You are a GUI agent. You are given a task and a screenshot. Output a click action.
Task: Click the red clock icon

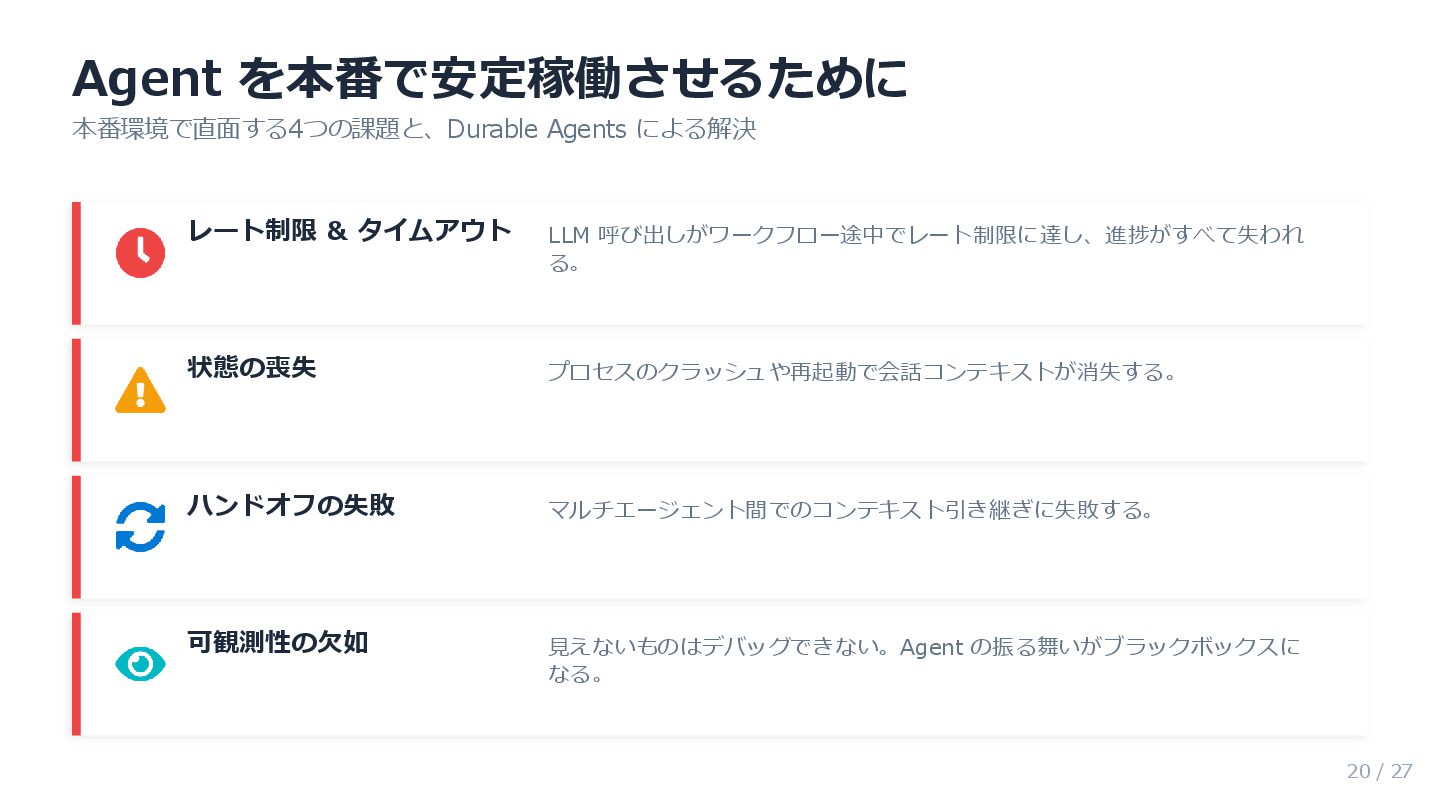pyautogui.click(x=140, y=253)
